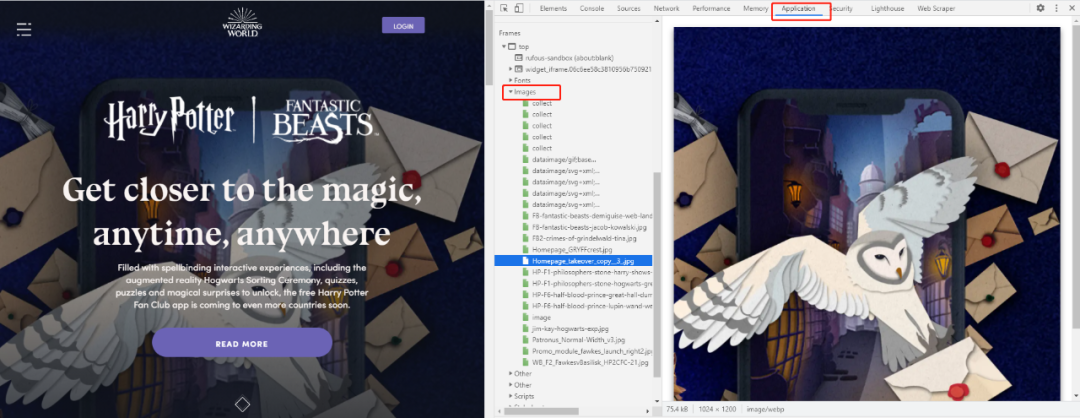The height and width of the screenshot is (418, 1080).
Task: Open the Lighthouse tab
Action: point(887,8)
